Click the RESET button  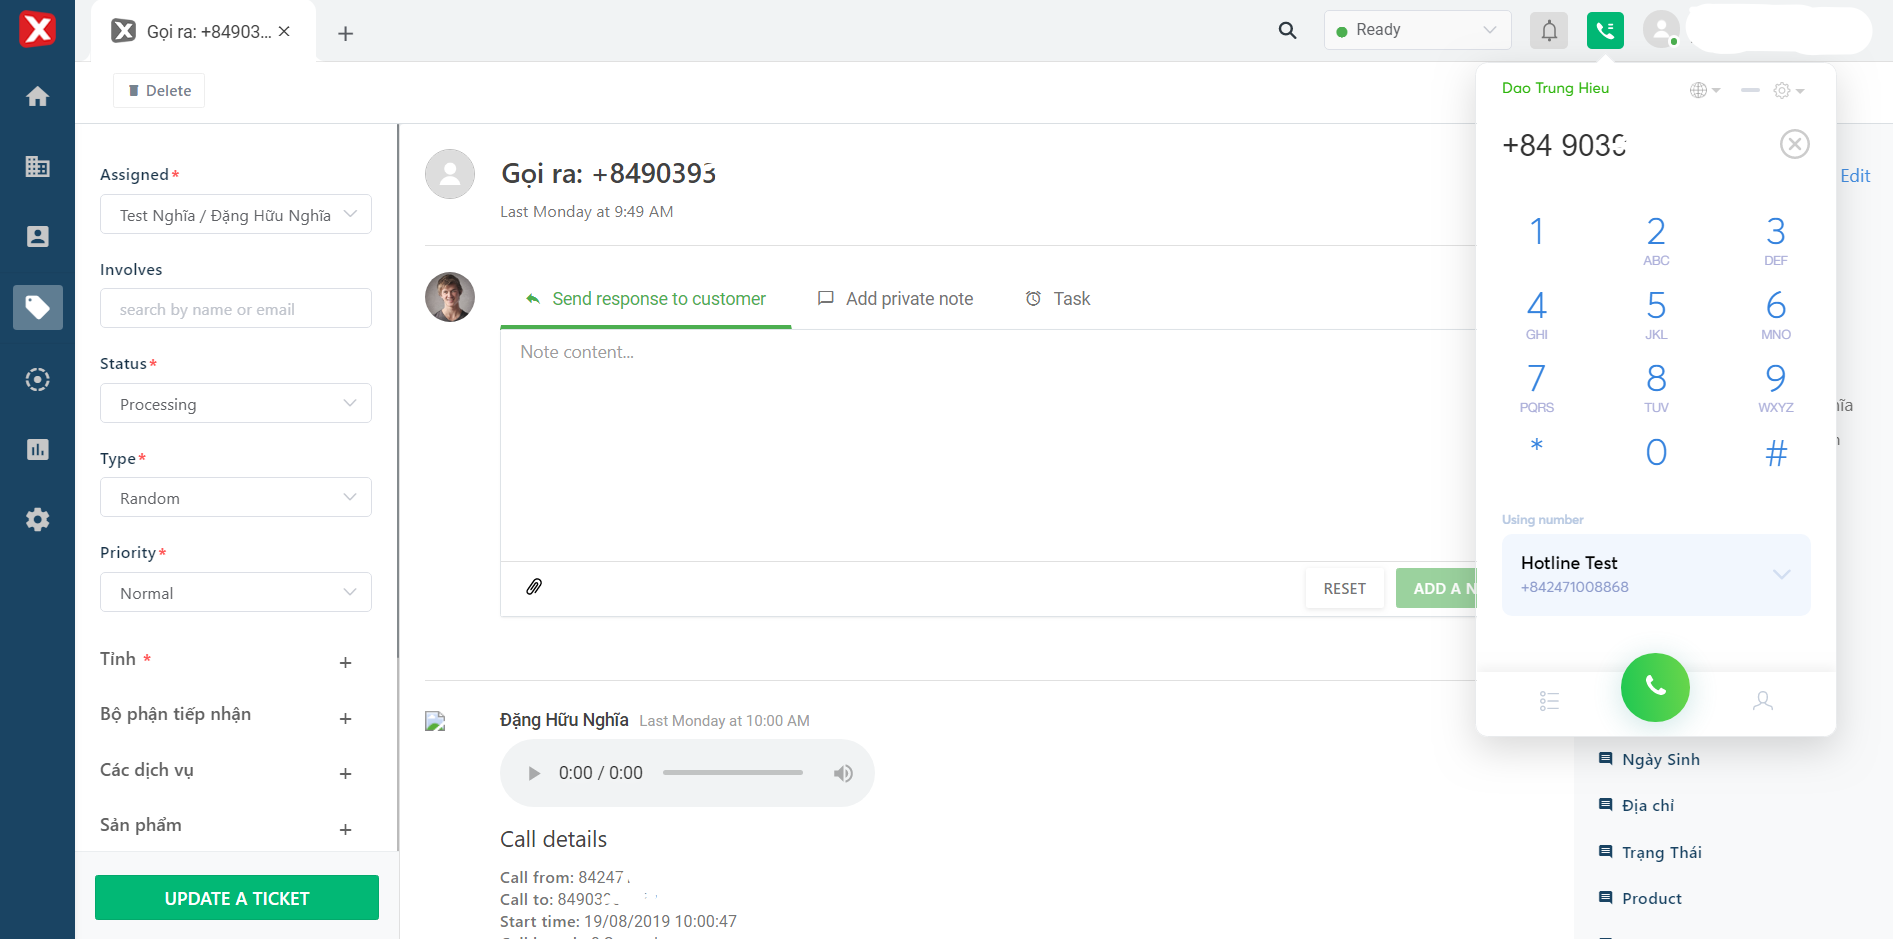click(1344, 589)
